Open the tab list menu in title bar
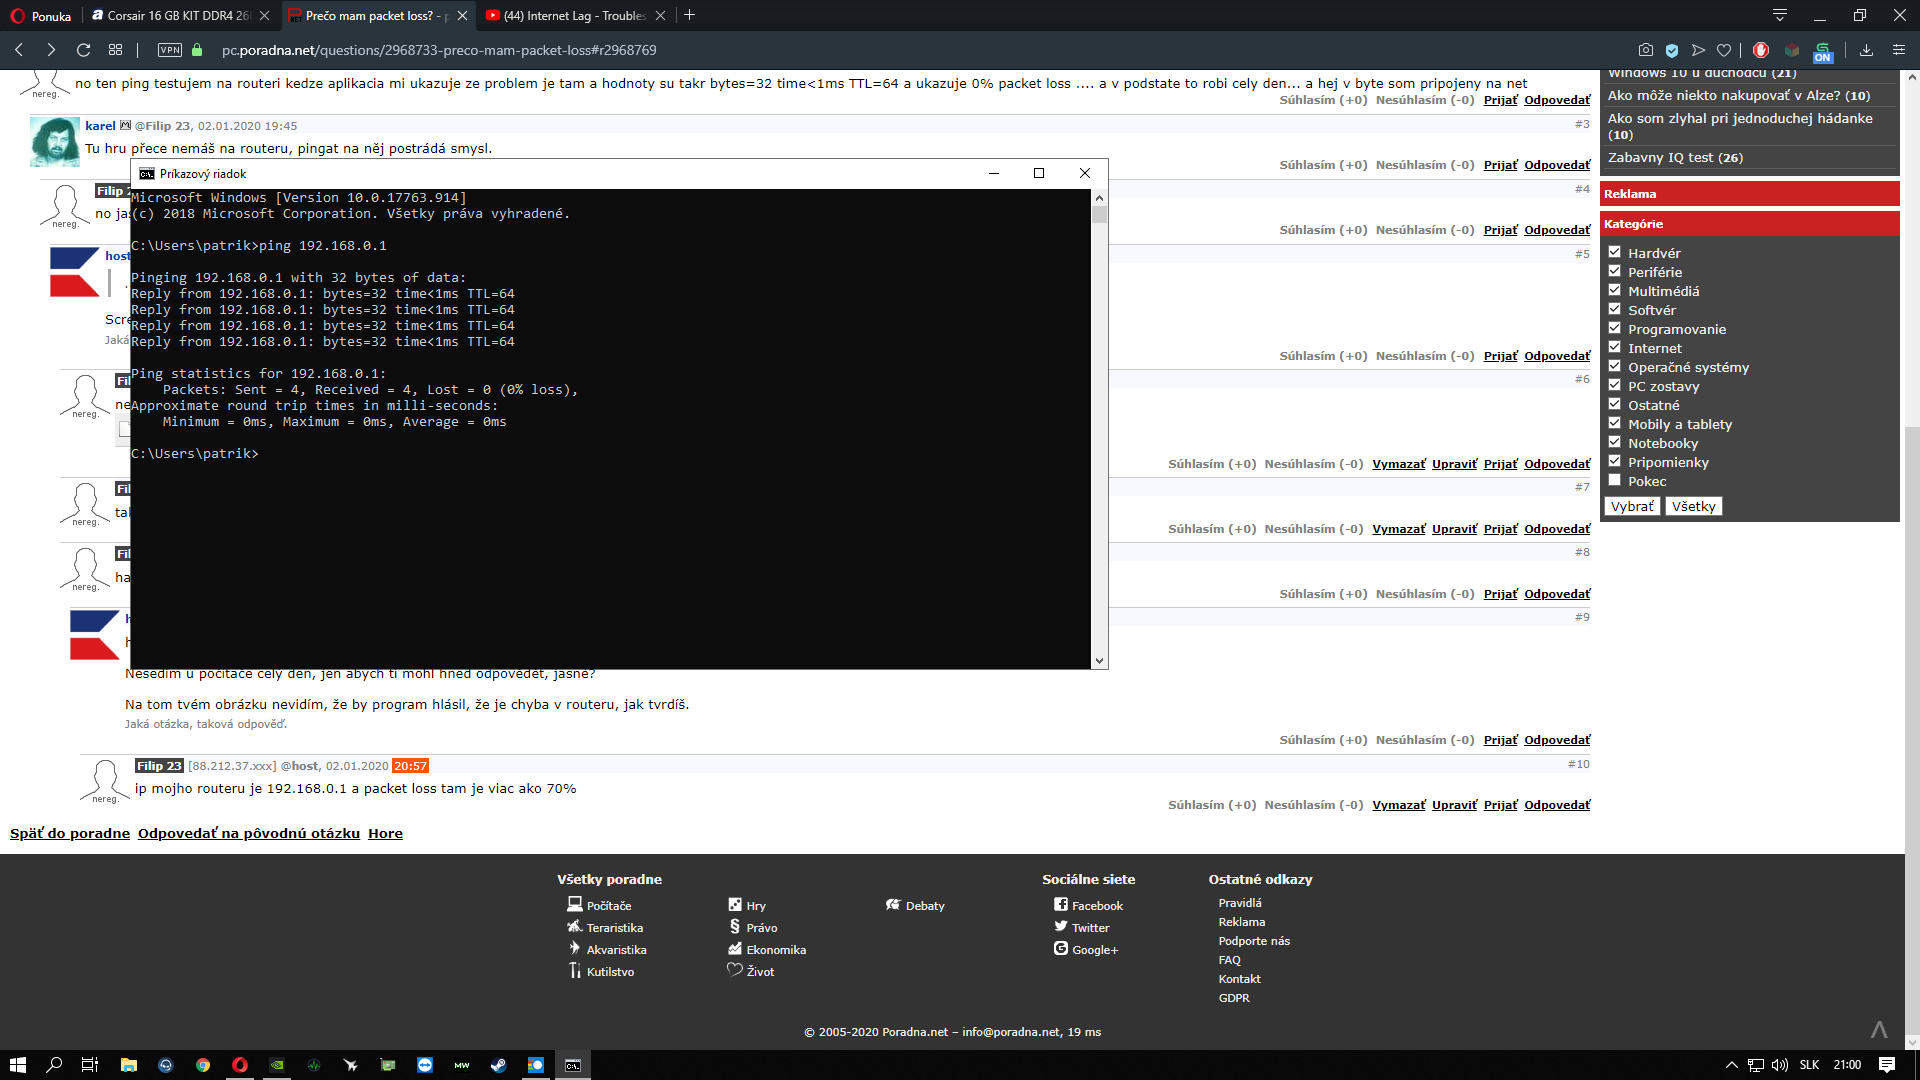1920x1080 pixels. point(1780,15)
